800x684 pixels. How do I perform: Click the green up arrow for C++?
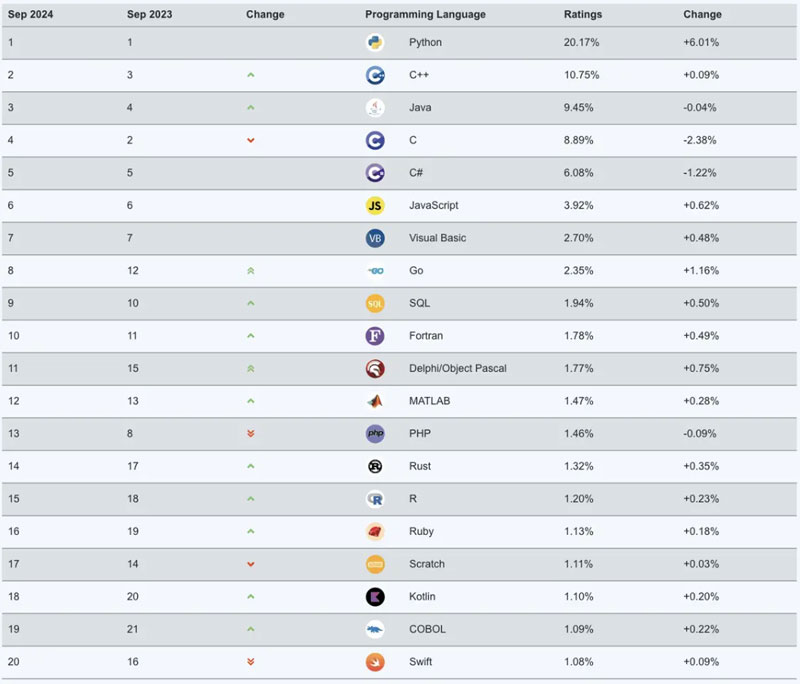pyautogui.click(x=251, y=75)
